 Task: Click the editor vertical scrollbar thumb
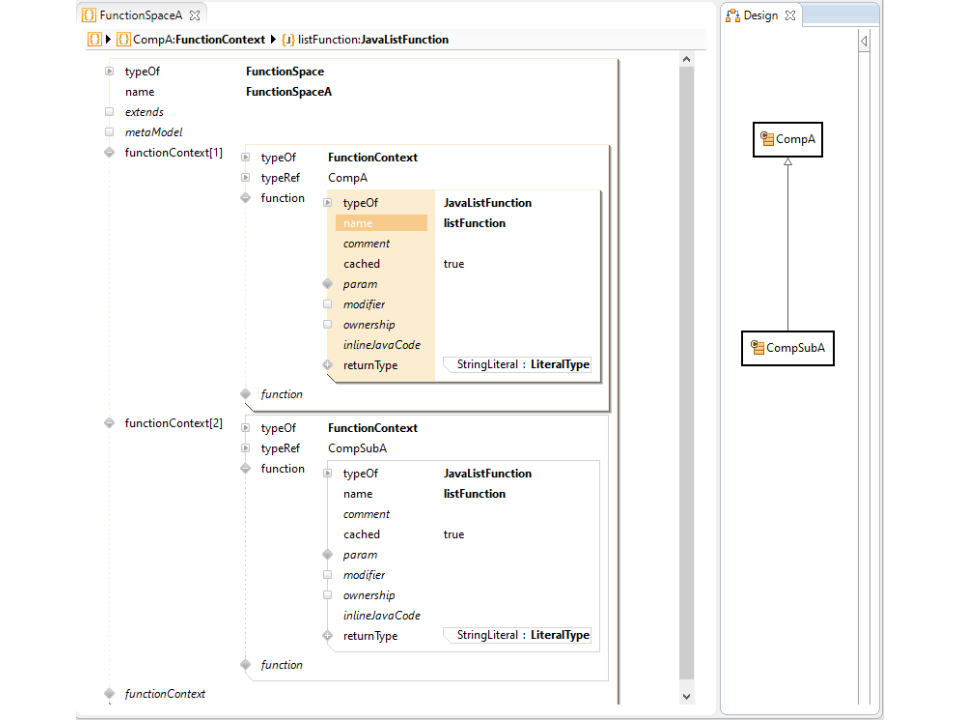(686, 373)
